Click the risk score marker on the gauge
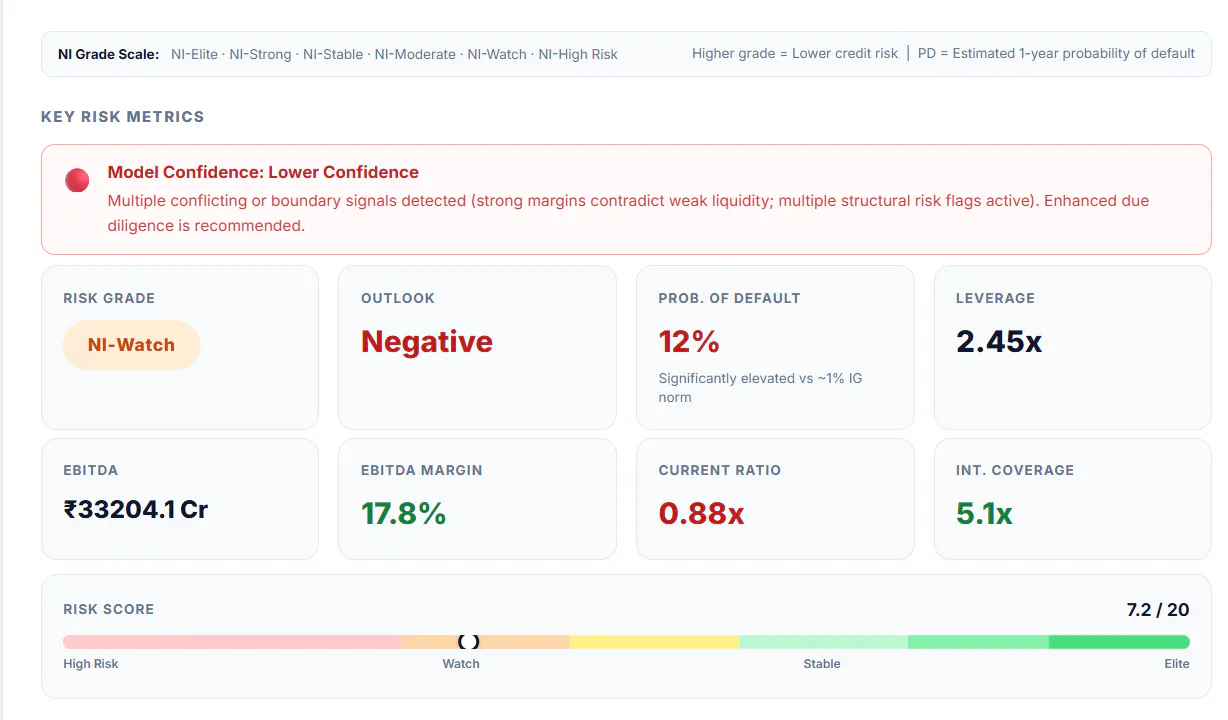This screenshot has width=1228, height=720. tap(469, 641)
